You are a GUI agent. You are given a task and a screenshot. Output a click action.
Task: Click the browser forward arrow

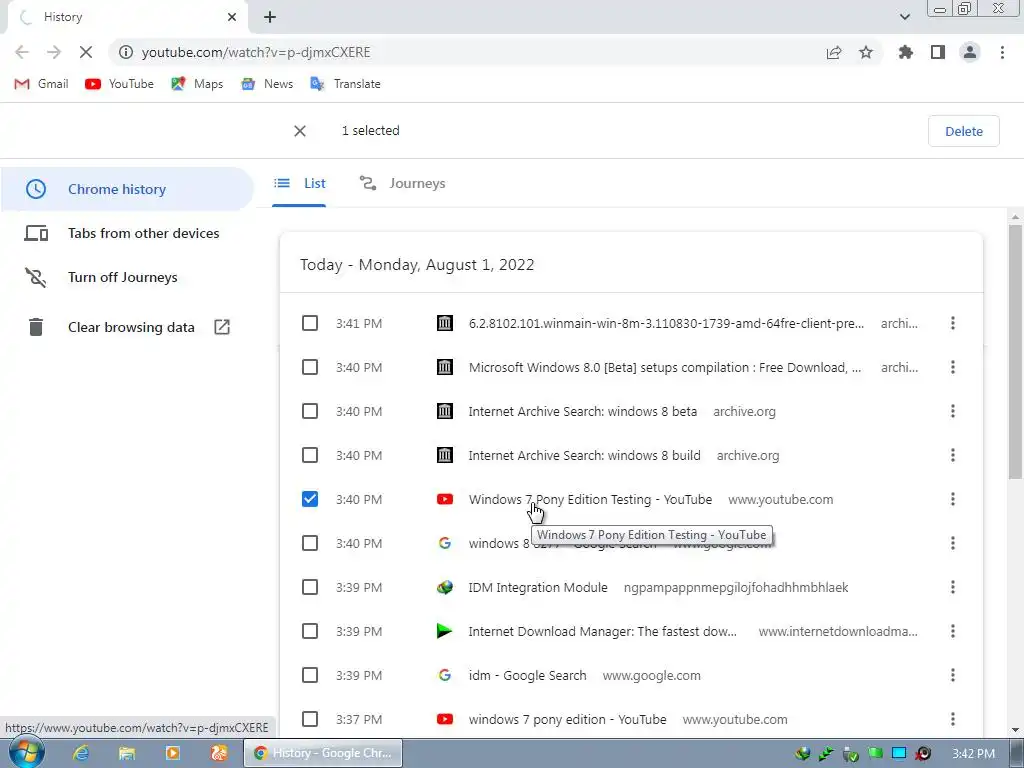54,52
